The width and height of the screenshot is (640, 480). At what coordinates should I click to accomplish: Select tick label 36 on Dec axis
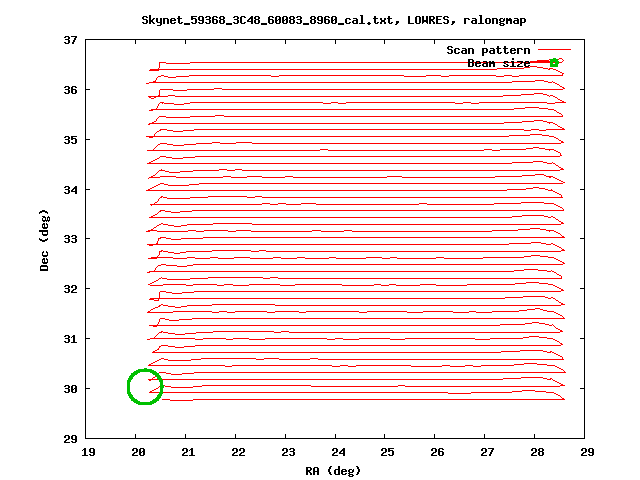coord(70,90)
